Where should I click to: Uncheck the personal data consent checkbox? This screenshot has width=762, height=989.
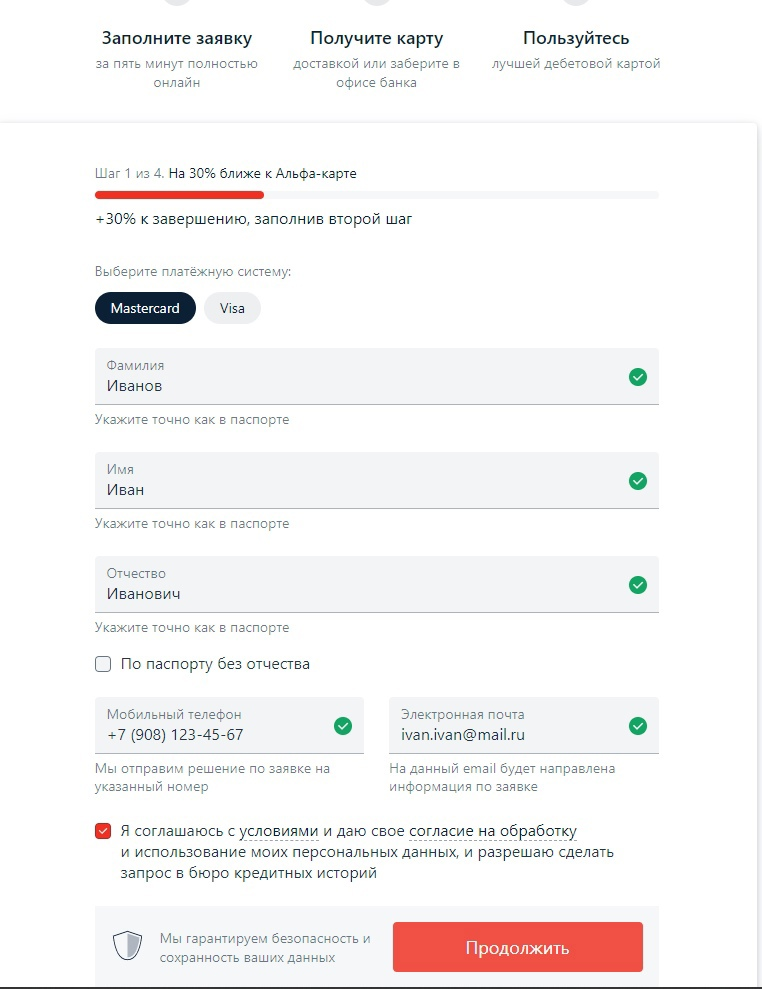[103, 831]
